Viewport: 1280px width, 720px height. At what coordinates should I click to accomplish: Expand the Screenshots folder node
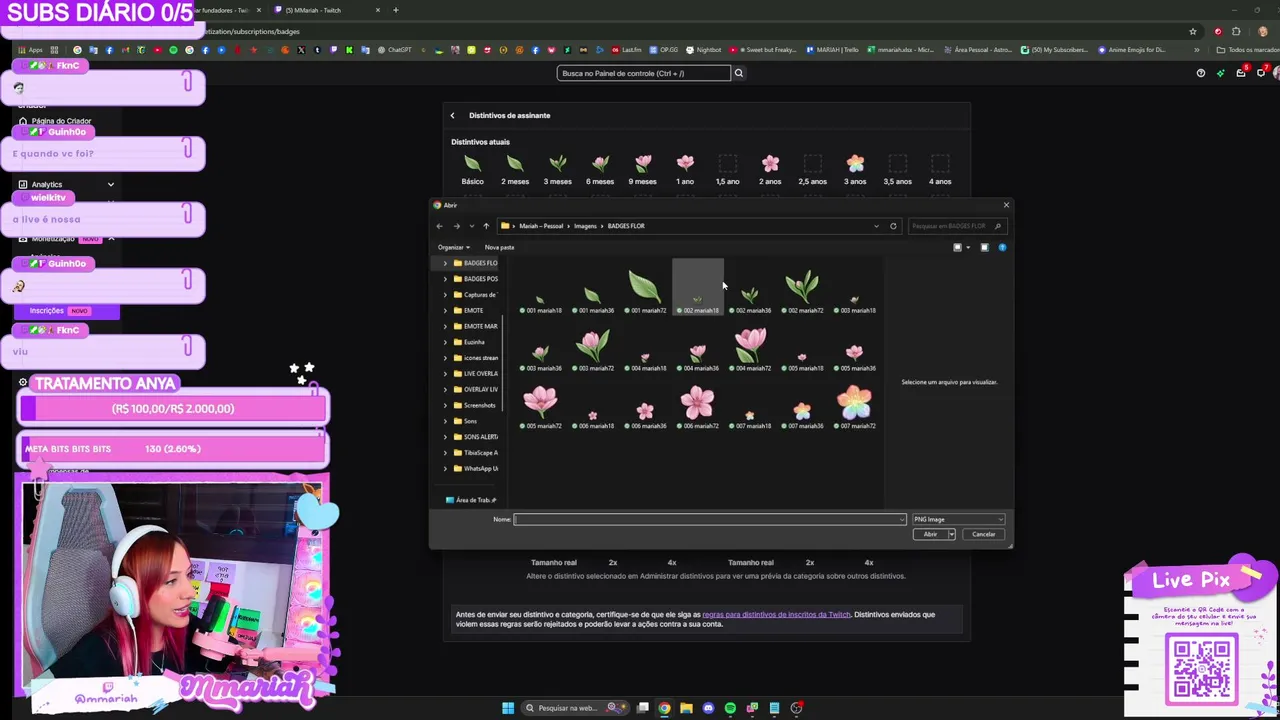(x=445, y=405)
